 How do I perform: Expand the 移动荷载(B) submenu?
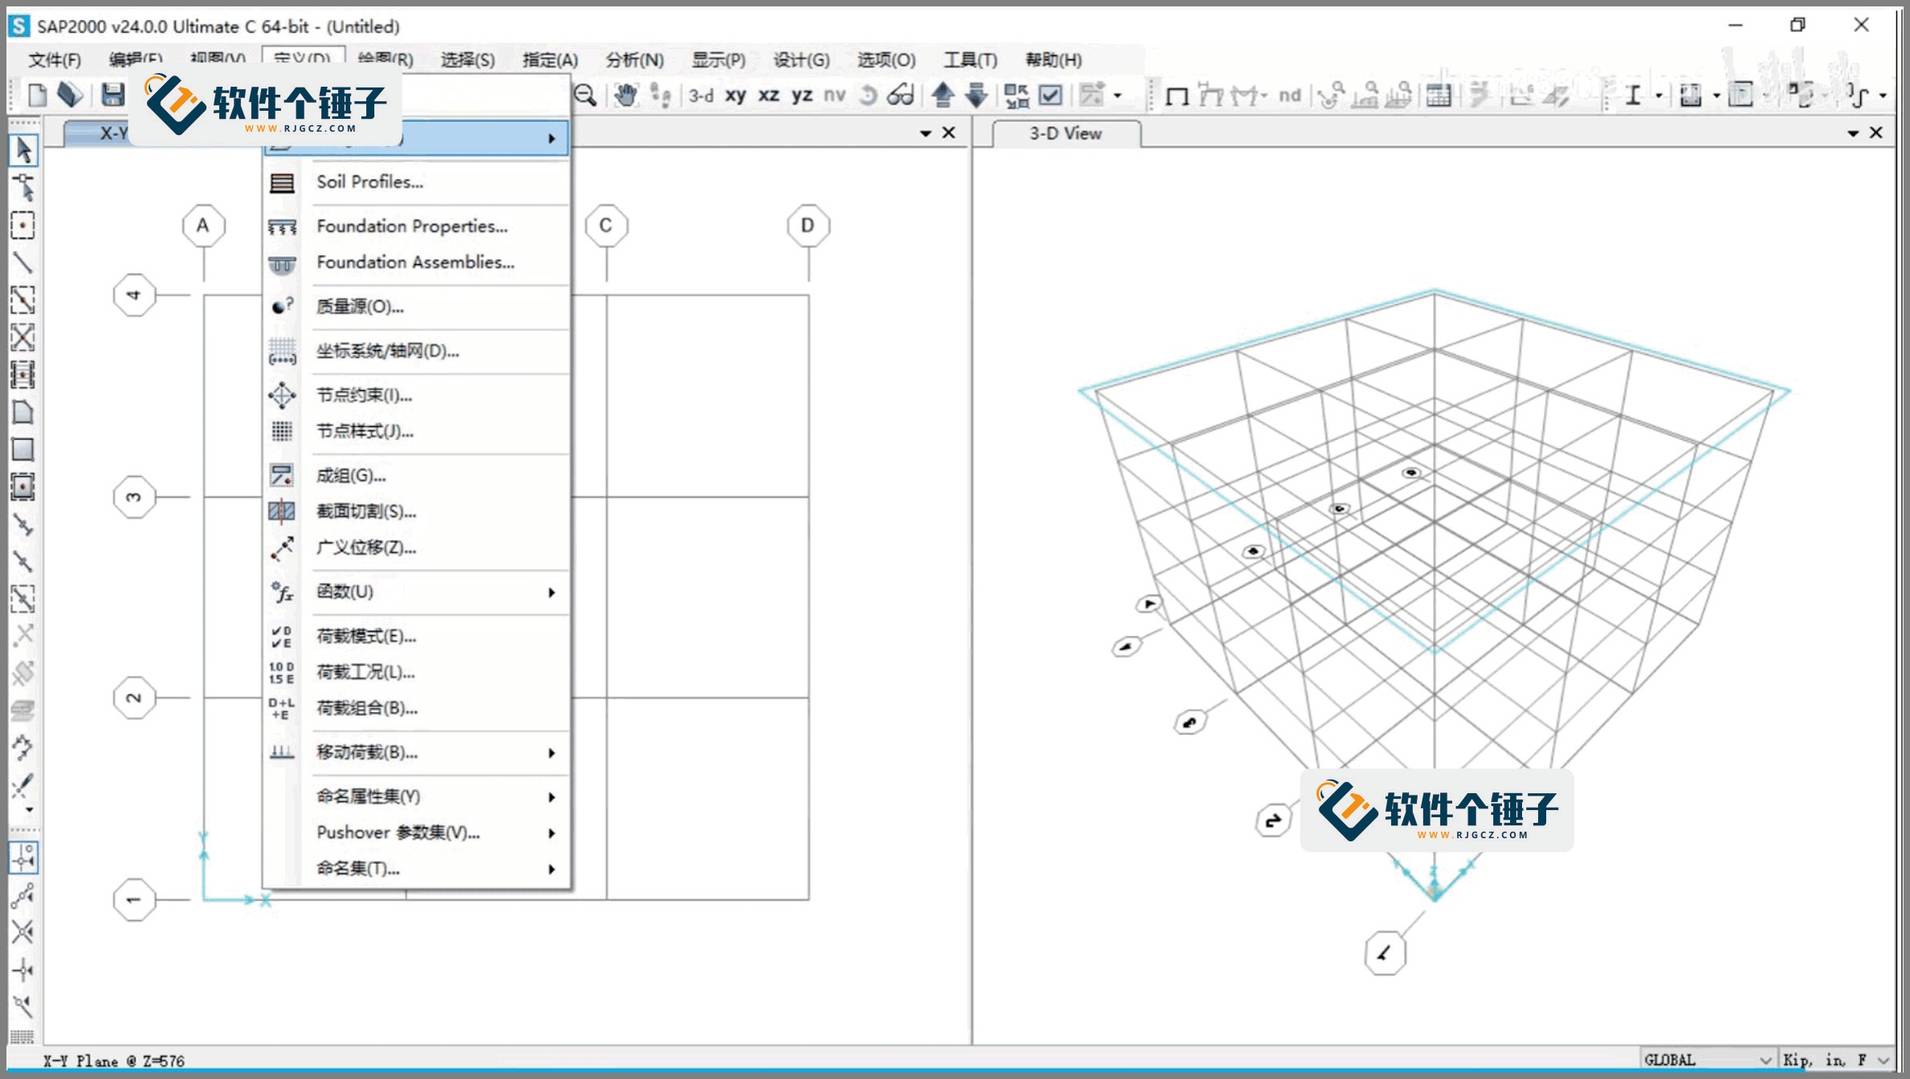417,752
